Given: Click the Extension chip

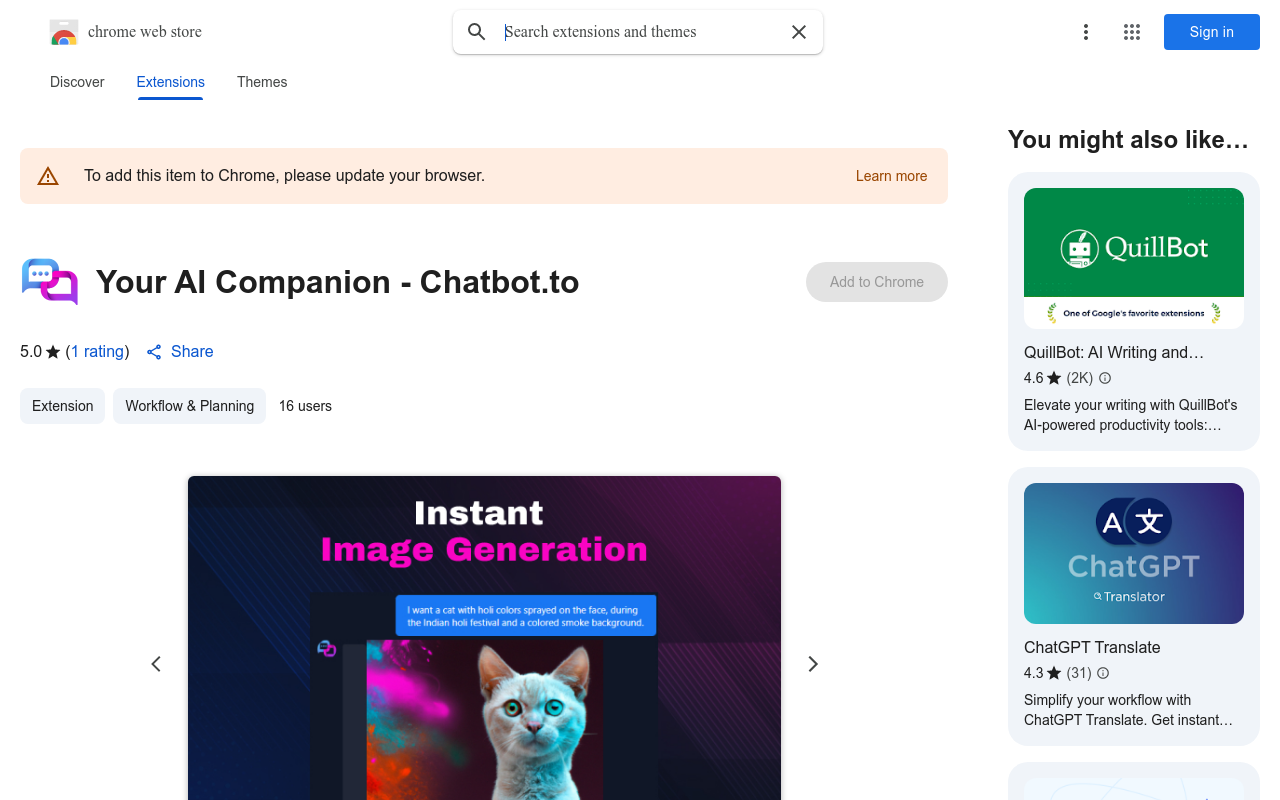Looking at the screenshot, I should click(x=63, y=406).
